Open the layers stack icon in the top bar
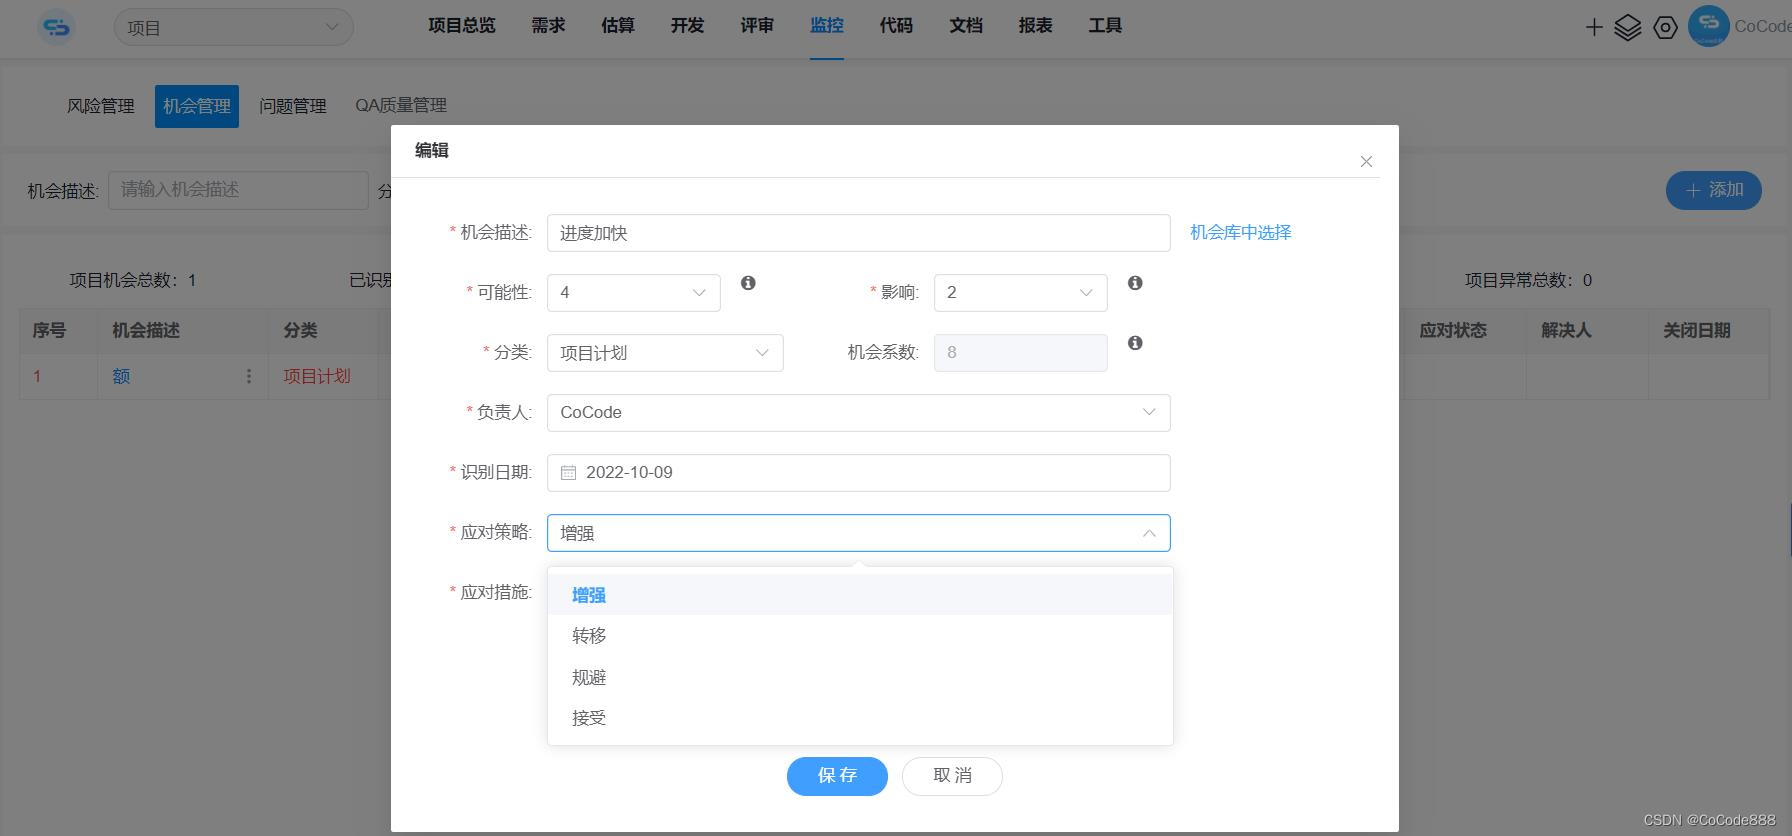This screenshot has height=836, width=1792. tap(1628, 28)
